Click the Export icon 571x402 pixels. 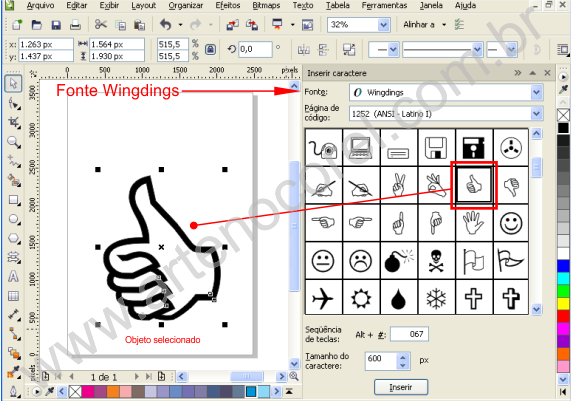tap(252, 25)
